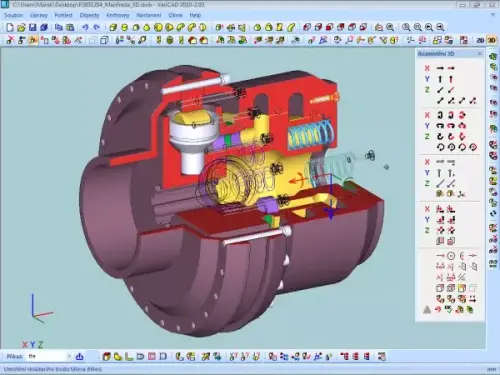
Task: Click third X-axis rotation icon in panel
Action: click(x=462, y=115)
